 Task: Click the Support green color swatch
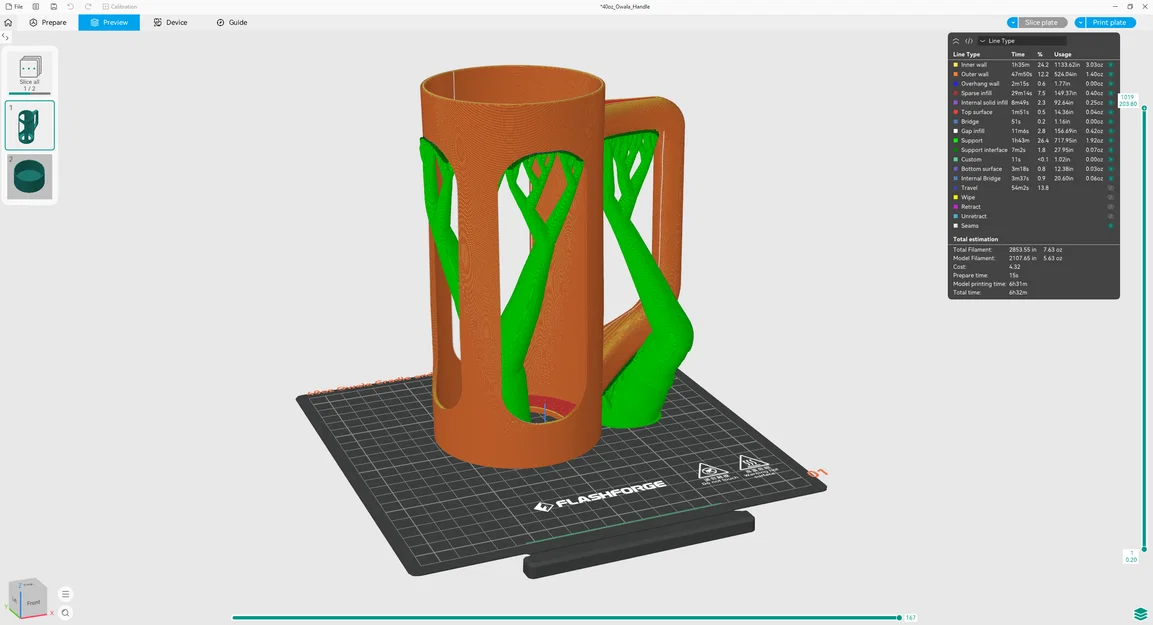click(x=956, y=140)
